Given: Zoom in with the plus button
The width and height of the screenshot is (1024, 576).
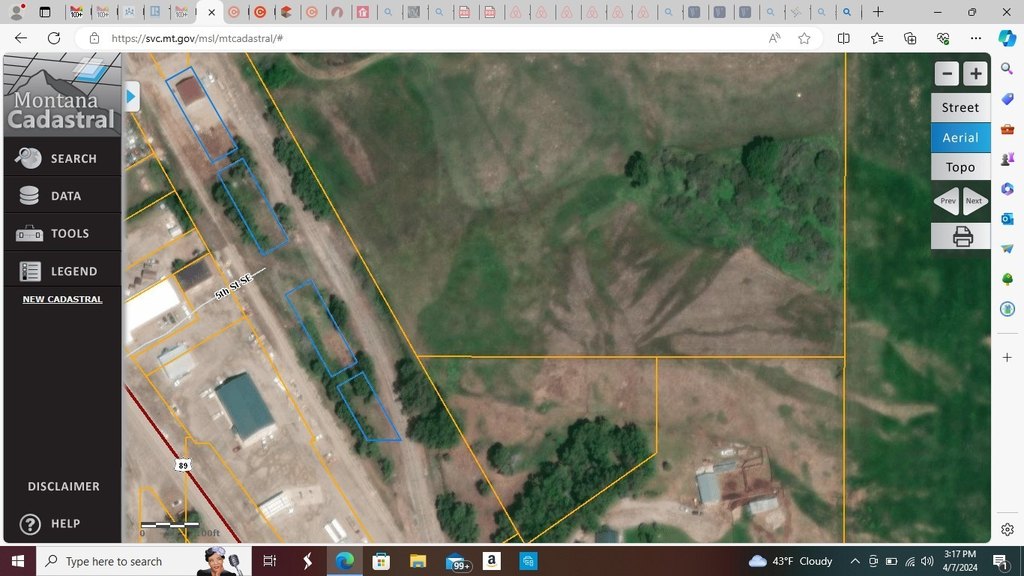Looking at the screenshot, I should (x=975, y=74).
